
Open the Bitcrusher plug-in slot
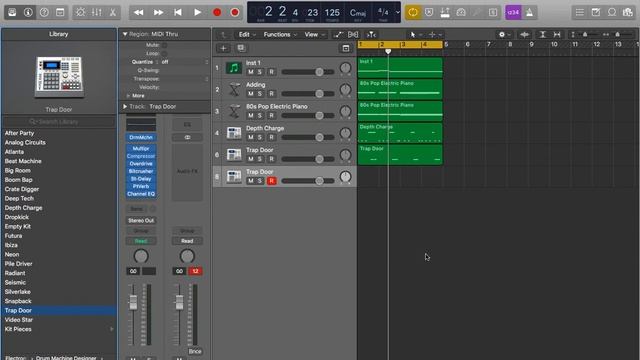[141, 171]
